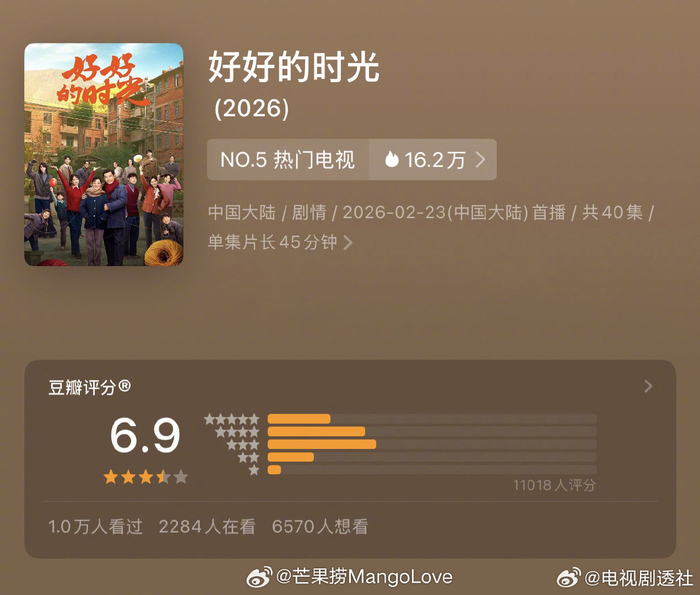Tap the one-star rating row icon
The height and width of the screenshot is (595, 700).
(x=254, y=470)
